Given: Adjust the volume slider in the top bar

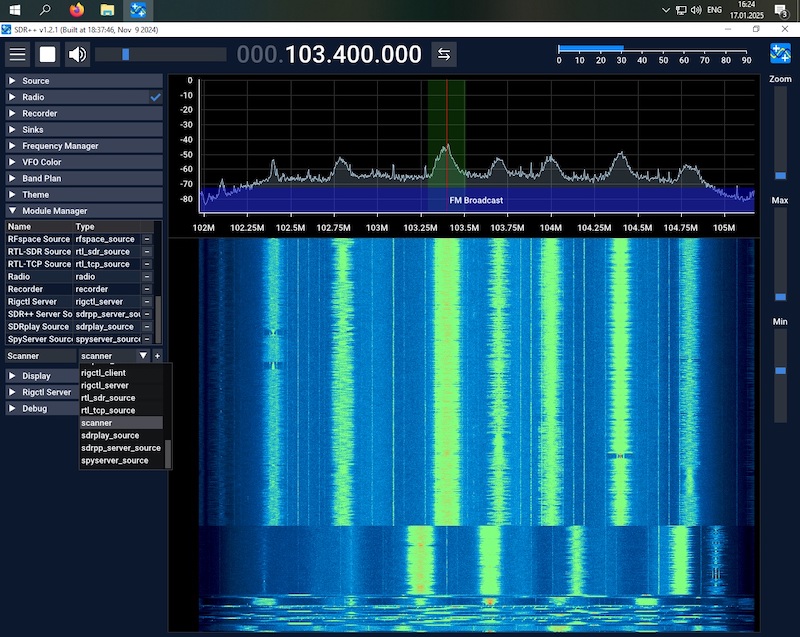Looking at the screenshot, I should 161,54.
